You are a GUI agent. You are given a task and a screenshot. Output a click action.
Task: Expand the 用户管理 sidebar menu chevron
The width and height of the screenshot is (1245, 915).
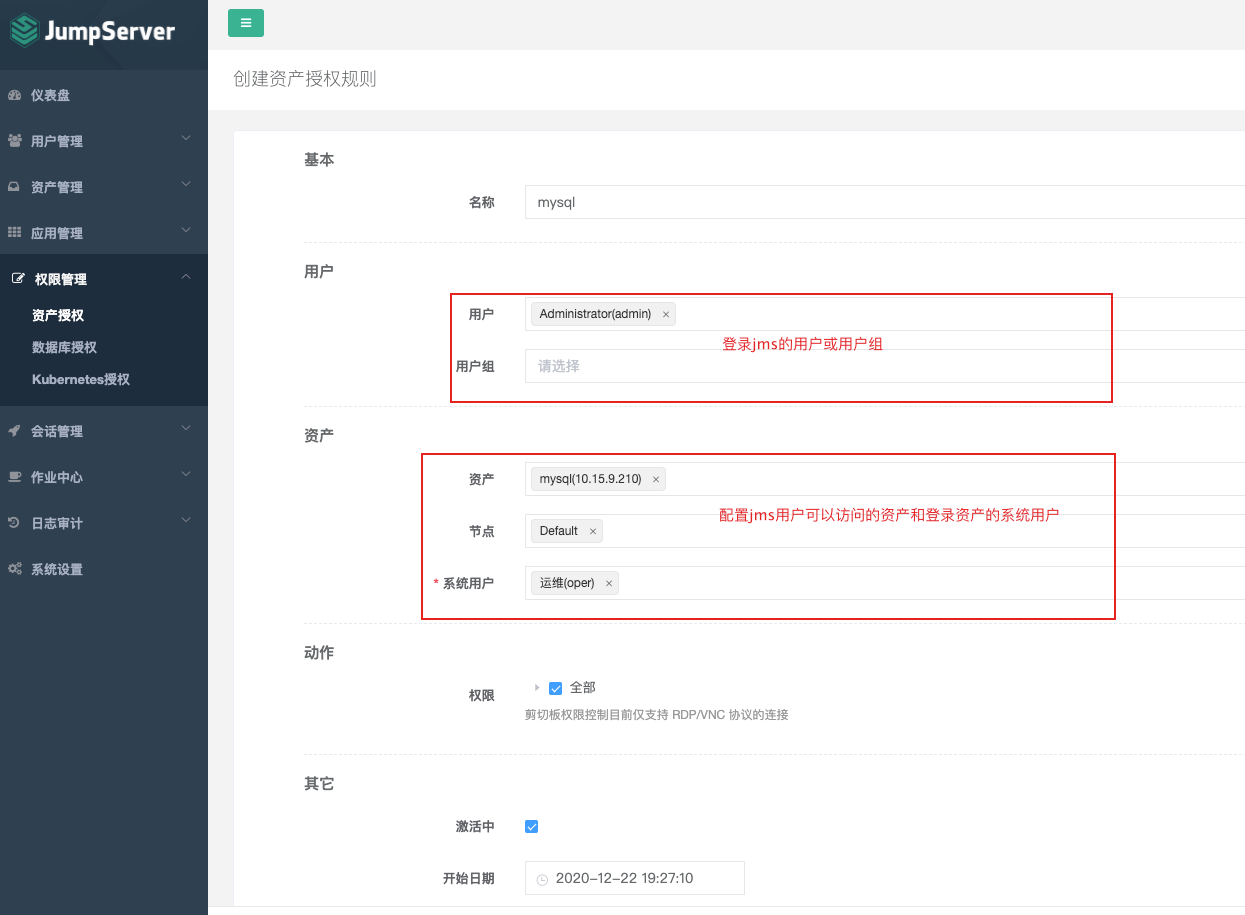point(186,140)
